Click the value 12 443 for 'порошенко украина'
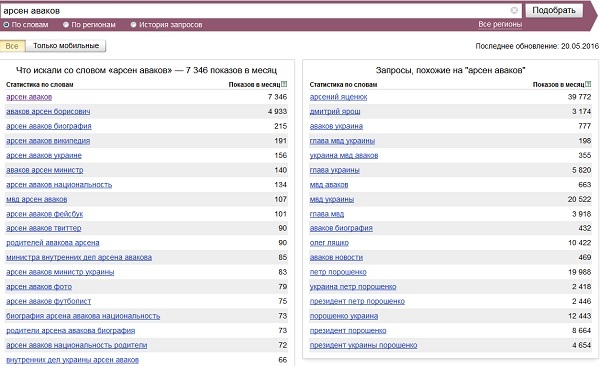The image size is (600, 366). 579,316
